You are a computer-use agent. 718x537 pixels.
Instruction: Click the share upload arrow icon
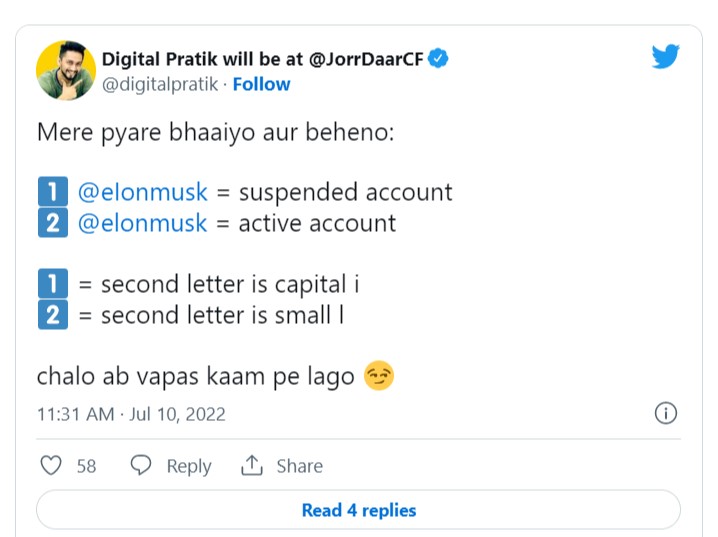coord(251,465)
